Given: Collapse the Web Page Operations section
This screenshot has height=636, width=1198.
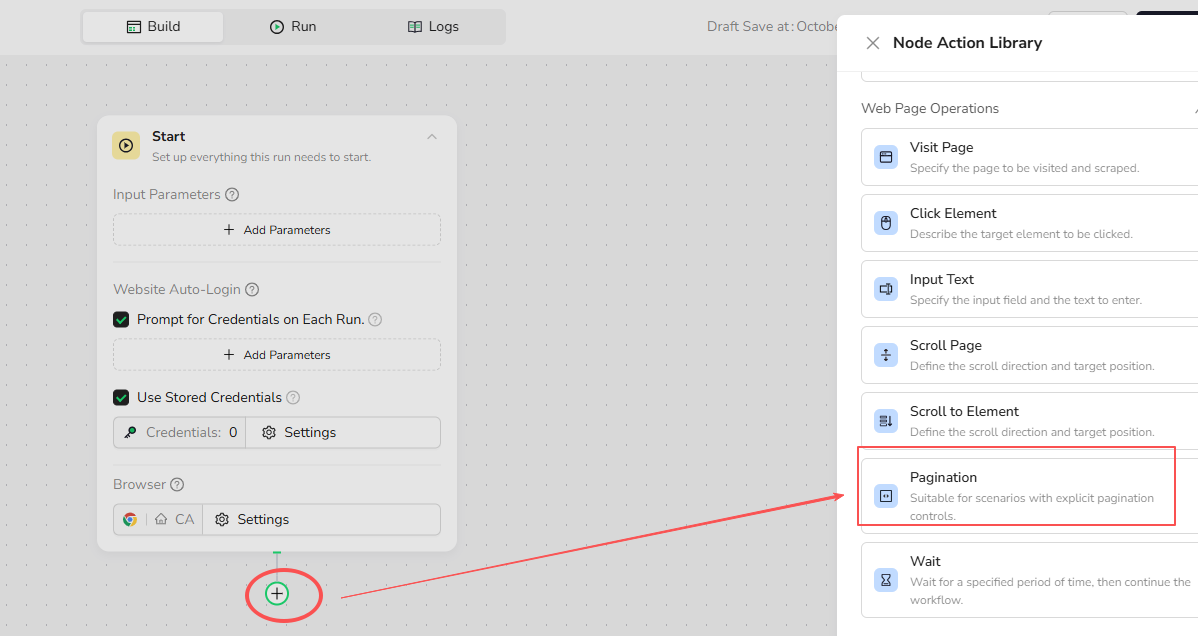Looking at the screenshot, I should 1194,109.
